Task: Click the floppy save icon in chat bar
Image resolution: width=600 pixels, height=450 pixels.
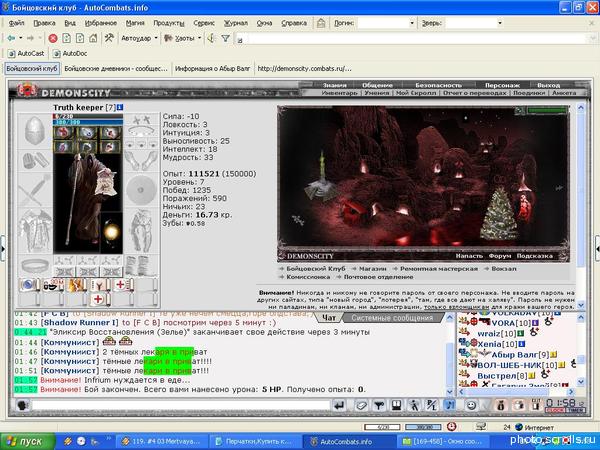Action: pyautogui.click(x=397, y=405)
